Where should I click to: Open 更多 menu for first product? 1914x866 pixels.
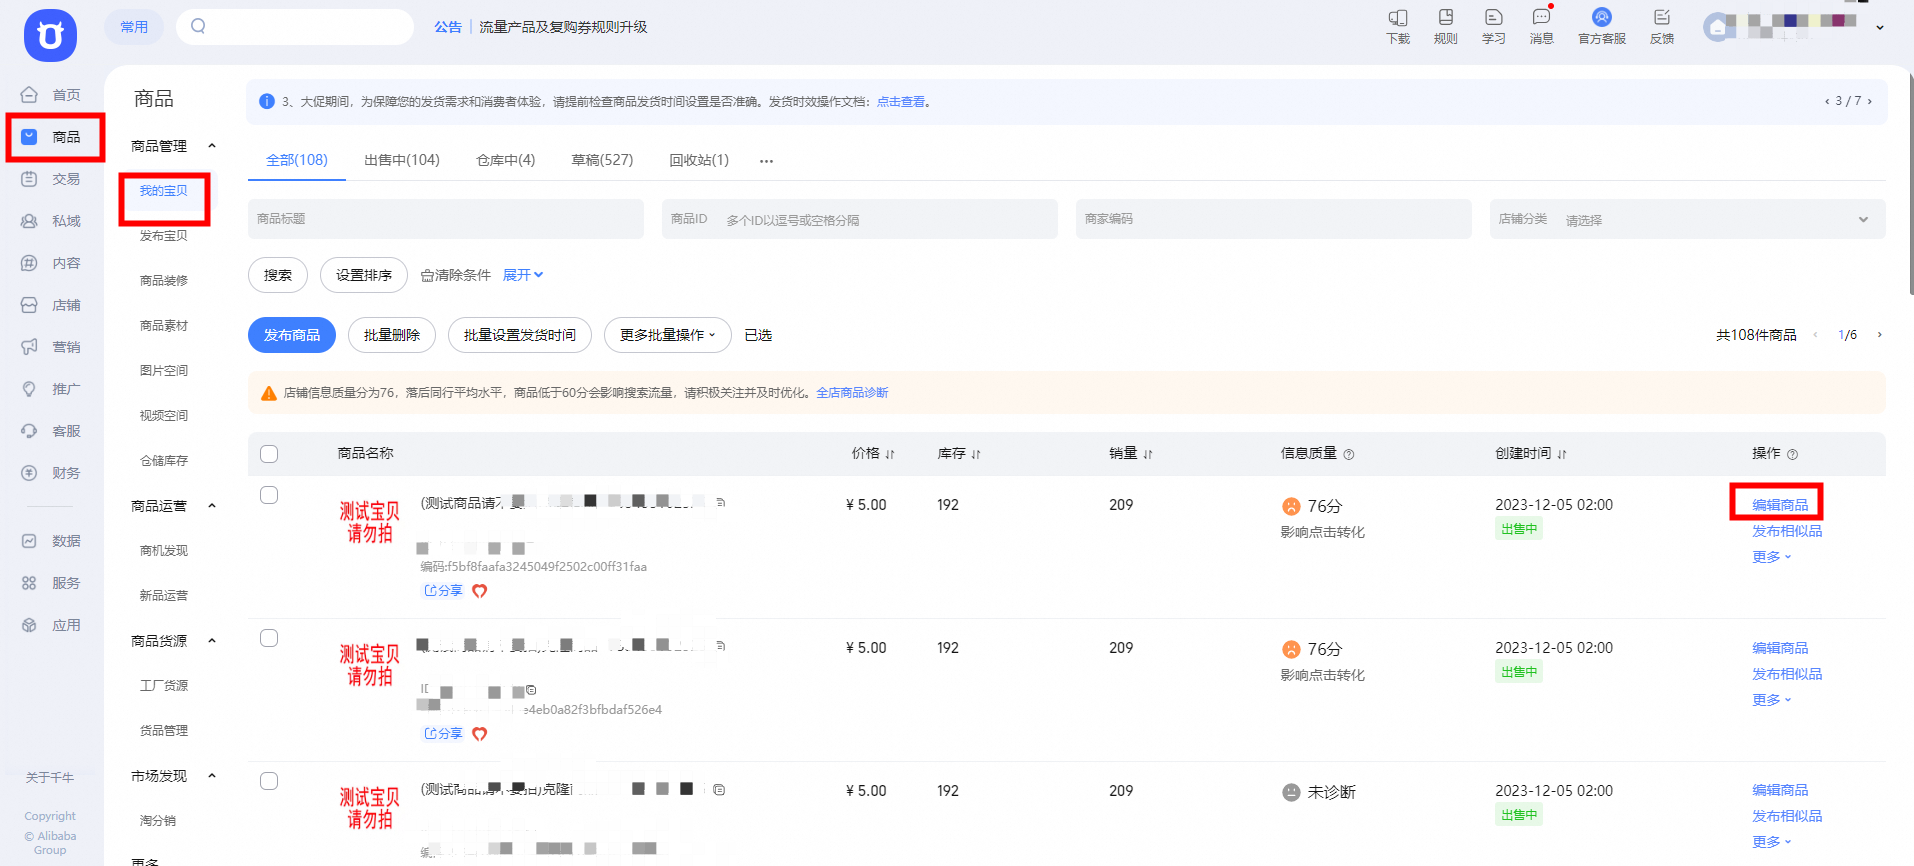tap(1772, 557)
